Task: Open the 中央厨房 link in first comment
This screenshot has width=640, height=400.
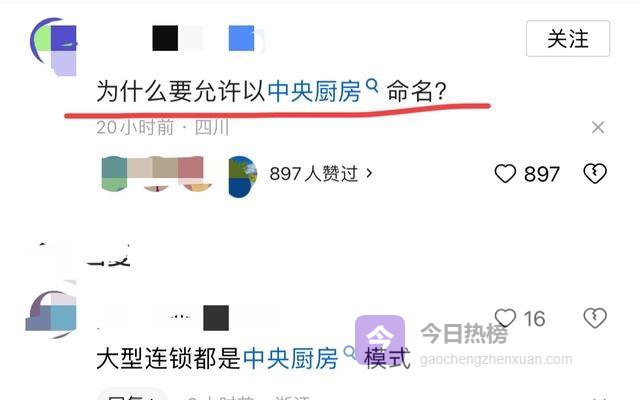Action: click(314, 91)
